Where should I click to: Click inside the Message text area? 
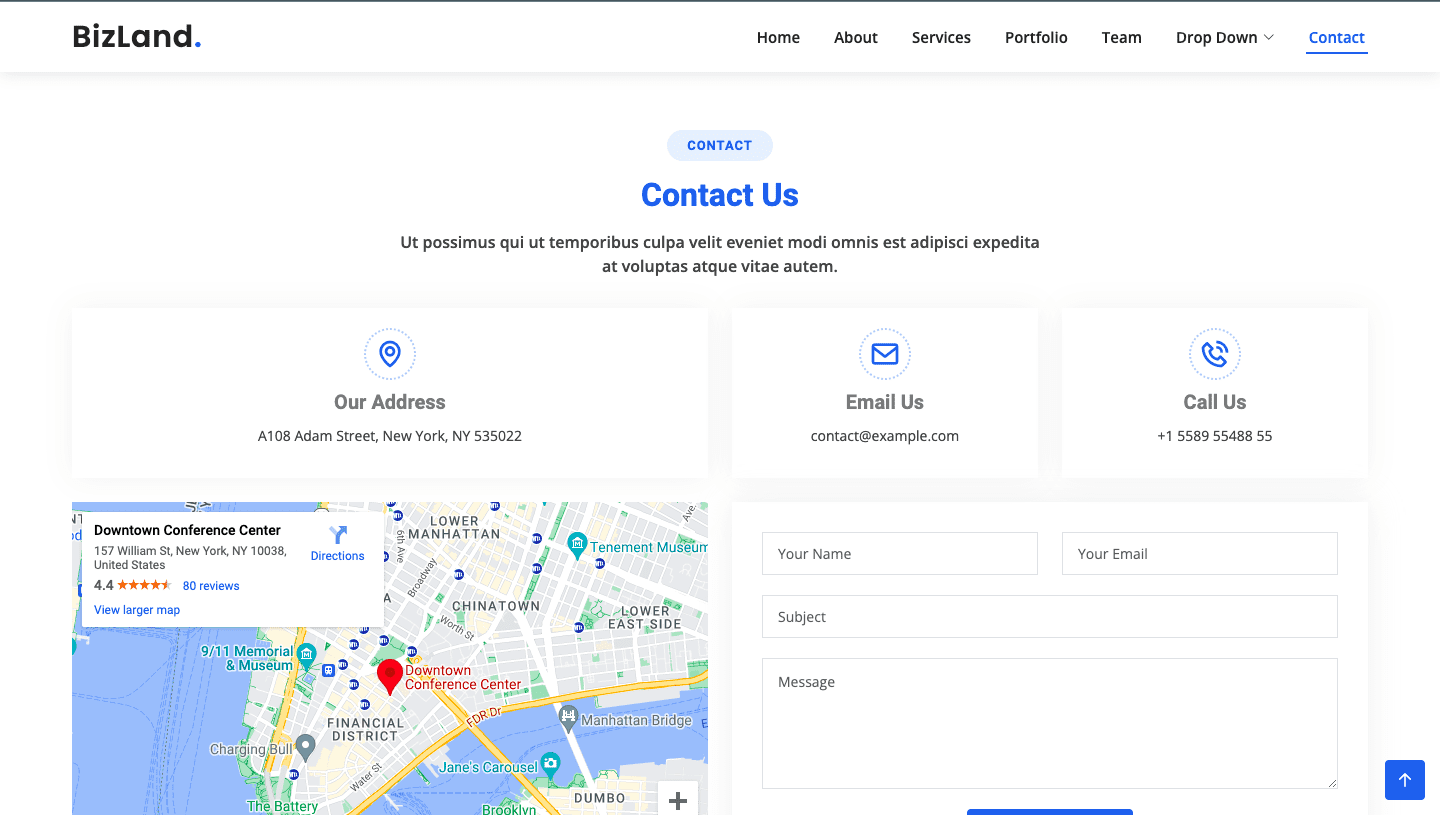[x=1050, y=723]
